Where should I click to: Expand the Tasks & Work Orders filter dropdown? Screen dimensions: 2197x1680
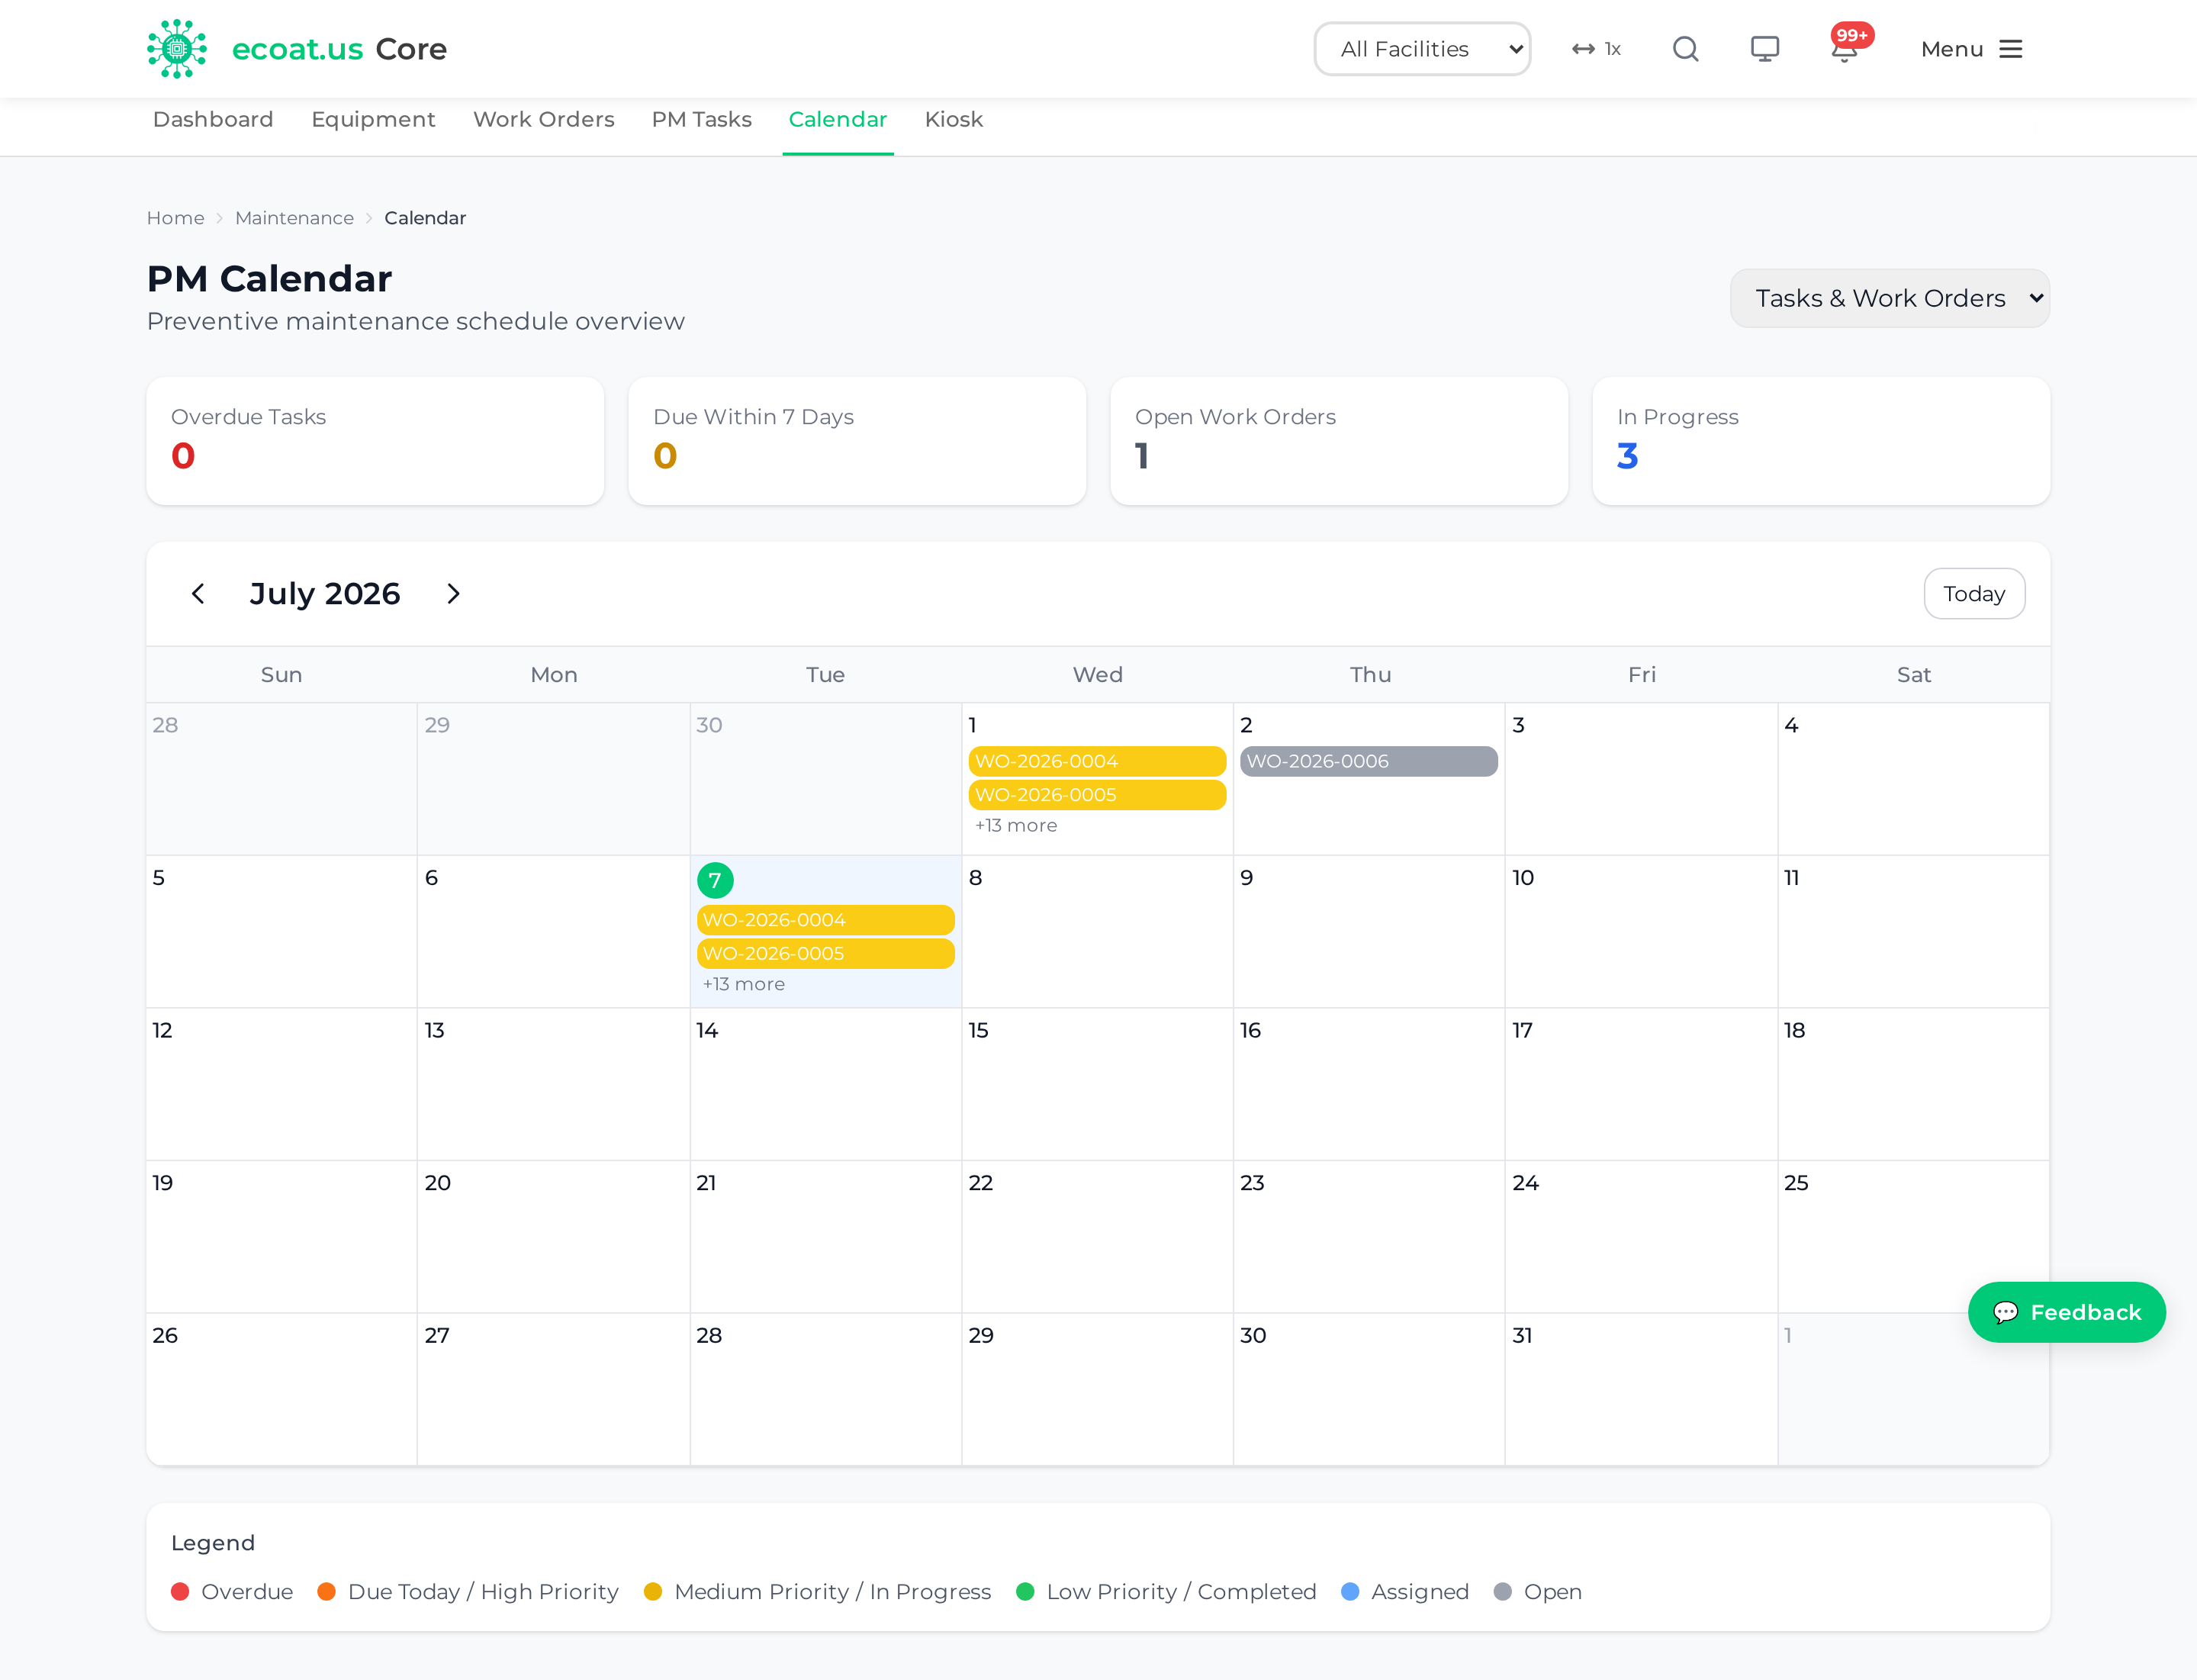1890,298
